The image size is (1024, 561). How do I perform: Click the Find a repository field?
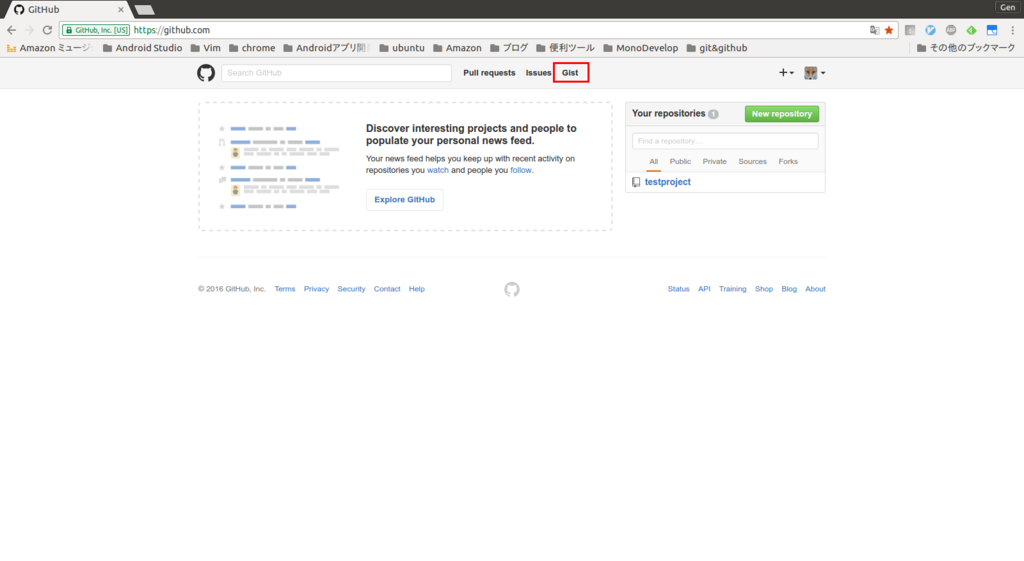(x=725, y=141)
